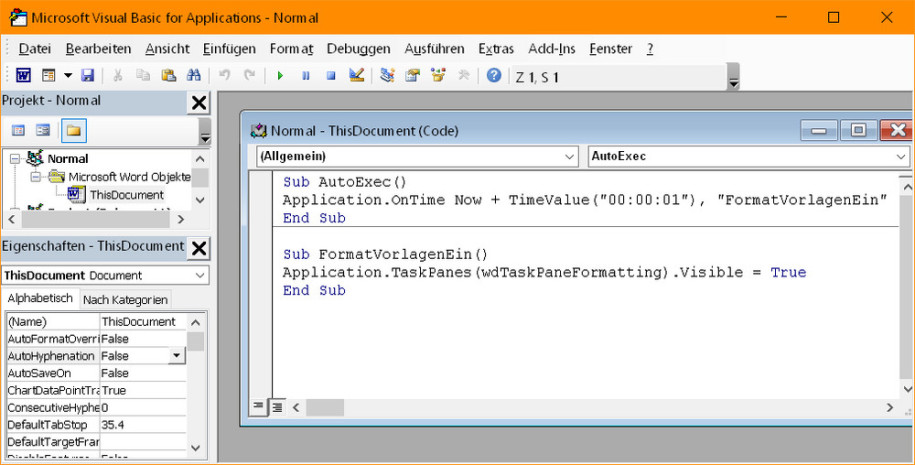Open the ThisDocument Document object dropdown
The height and width of the screenshot is (465, 915).
point(200,275)
